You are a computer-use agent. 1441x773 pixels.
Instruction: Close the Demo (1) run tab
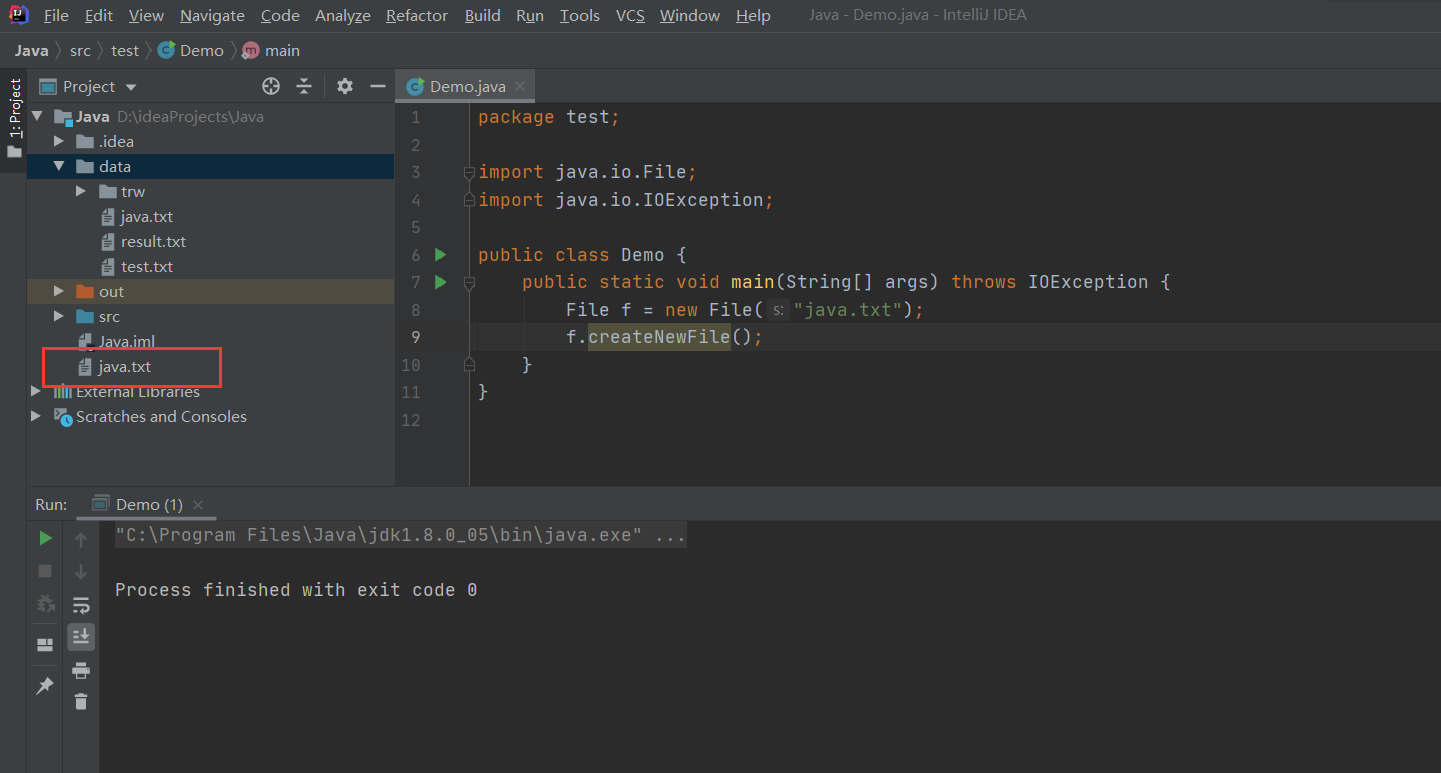198,505
